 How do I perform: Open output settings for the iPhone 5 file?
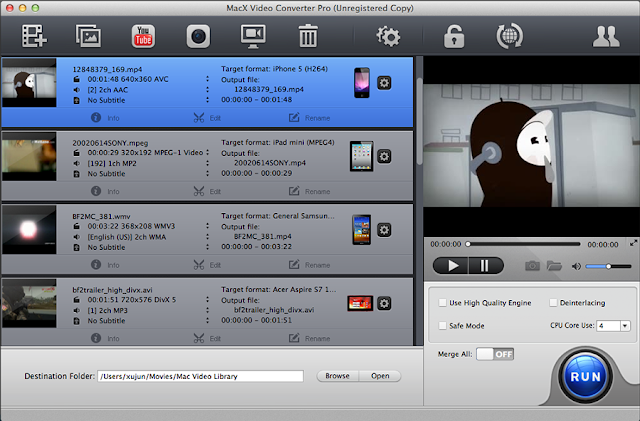pyautogui.click(x=384, y=84)
